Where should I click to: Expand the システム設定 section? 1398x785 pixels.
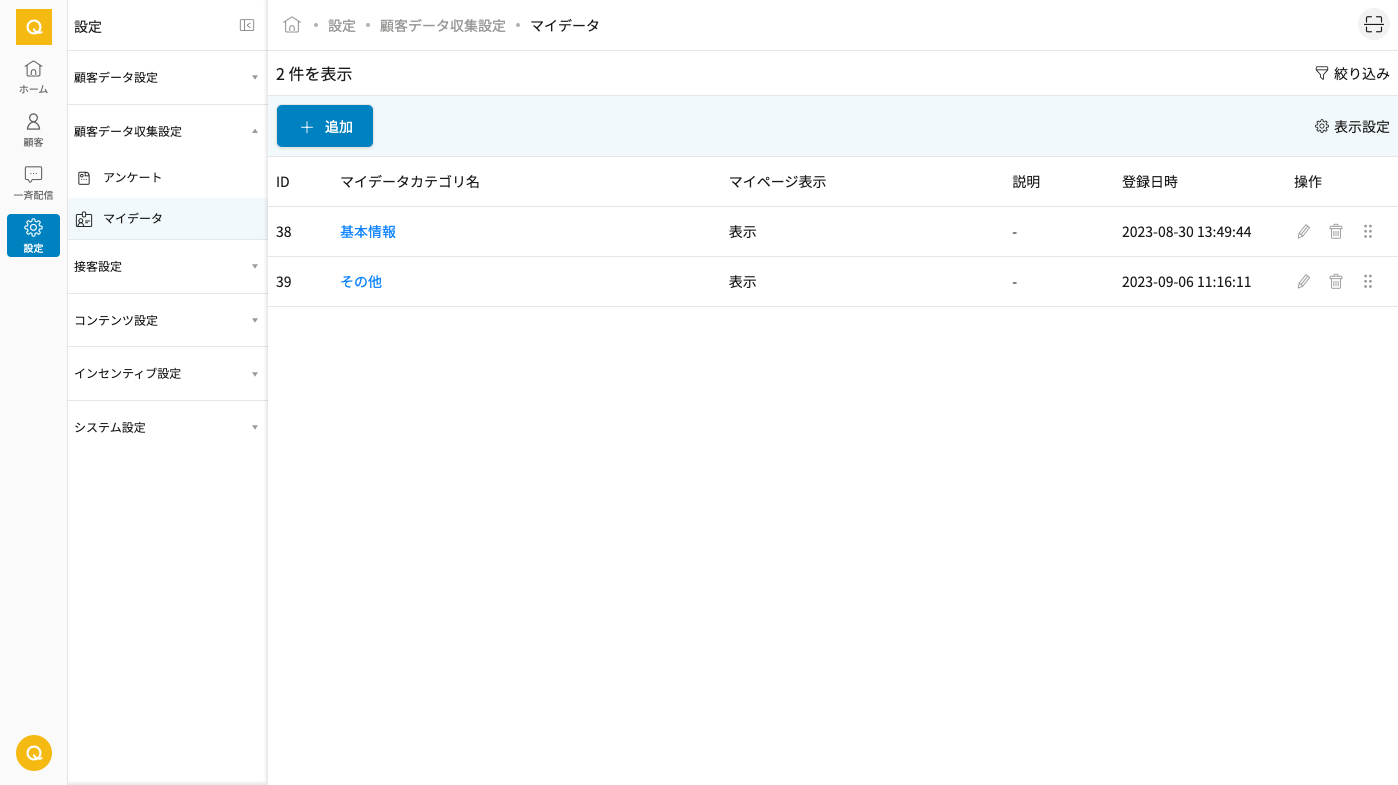pyautogui.click(x=166, y=427)
